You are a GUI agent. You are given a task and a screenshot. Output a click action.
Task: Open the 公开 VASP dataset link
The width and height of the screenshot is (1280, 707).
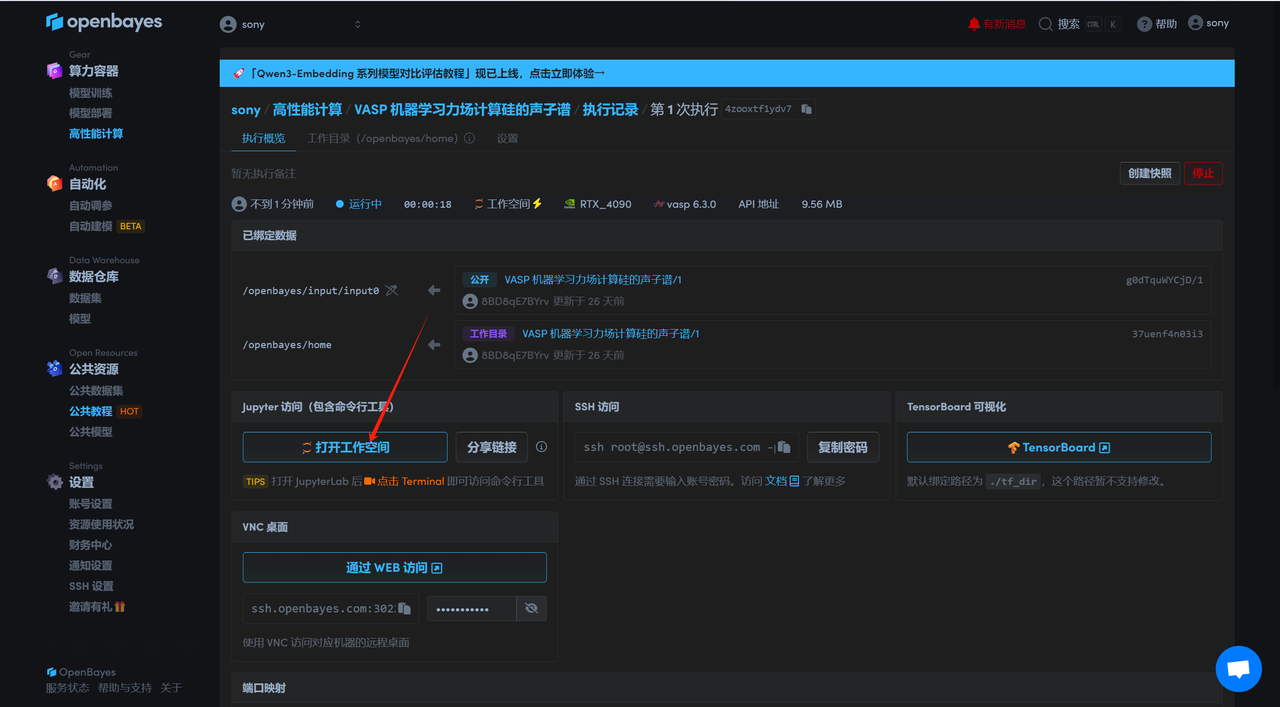click(593, 280)
